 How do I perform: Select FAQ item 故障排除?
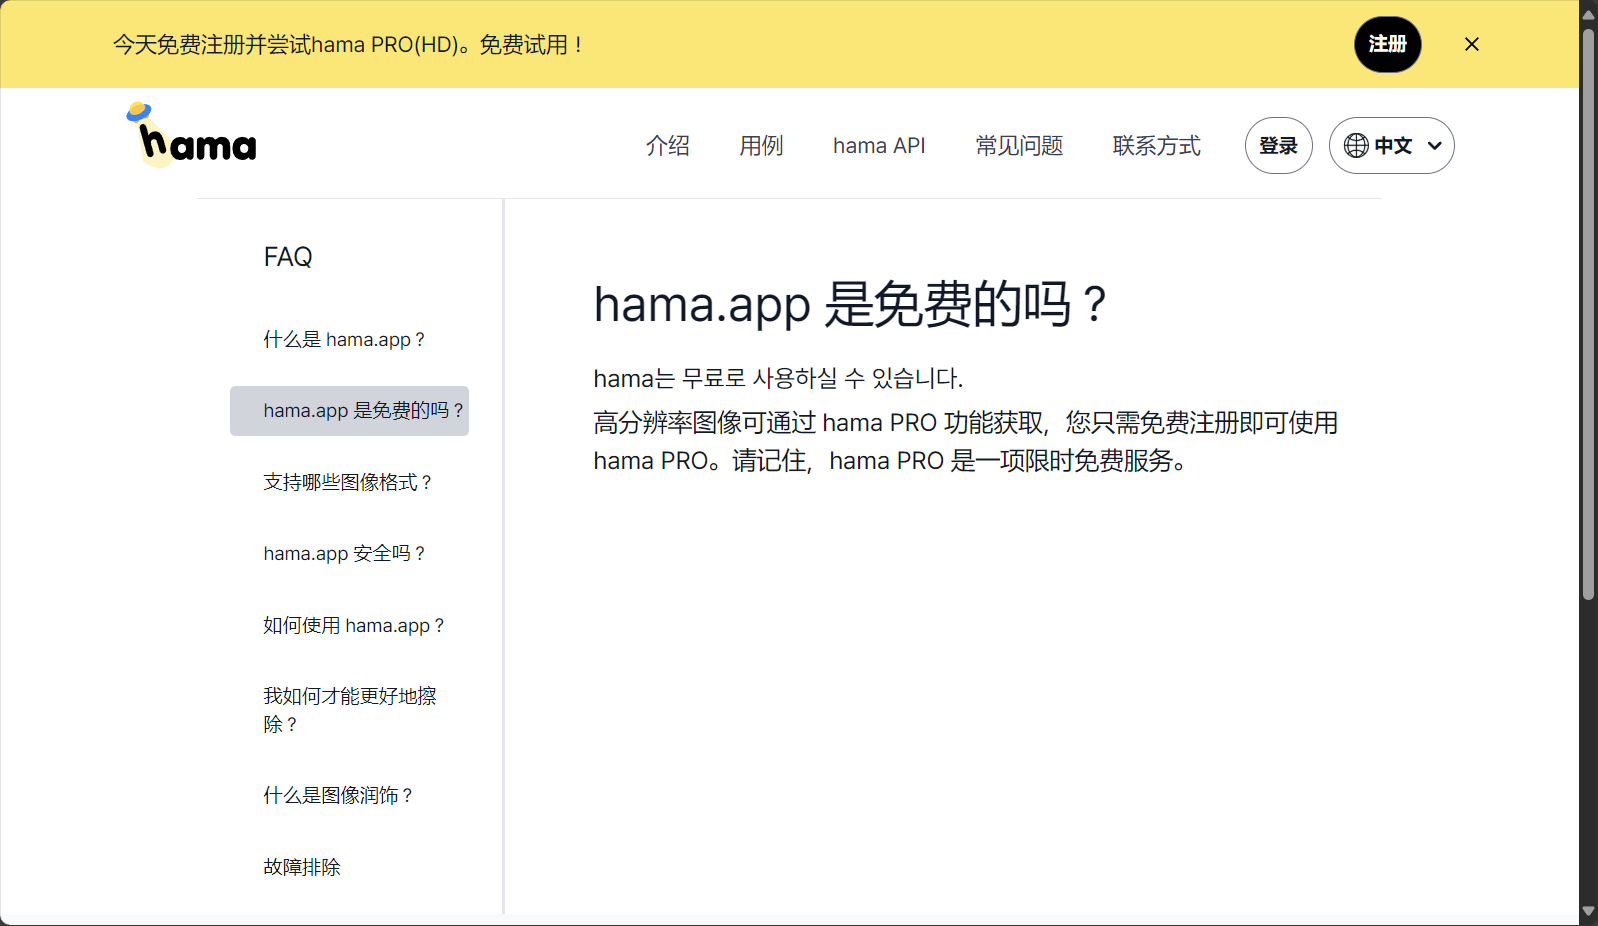[x=302, y=867]
